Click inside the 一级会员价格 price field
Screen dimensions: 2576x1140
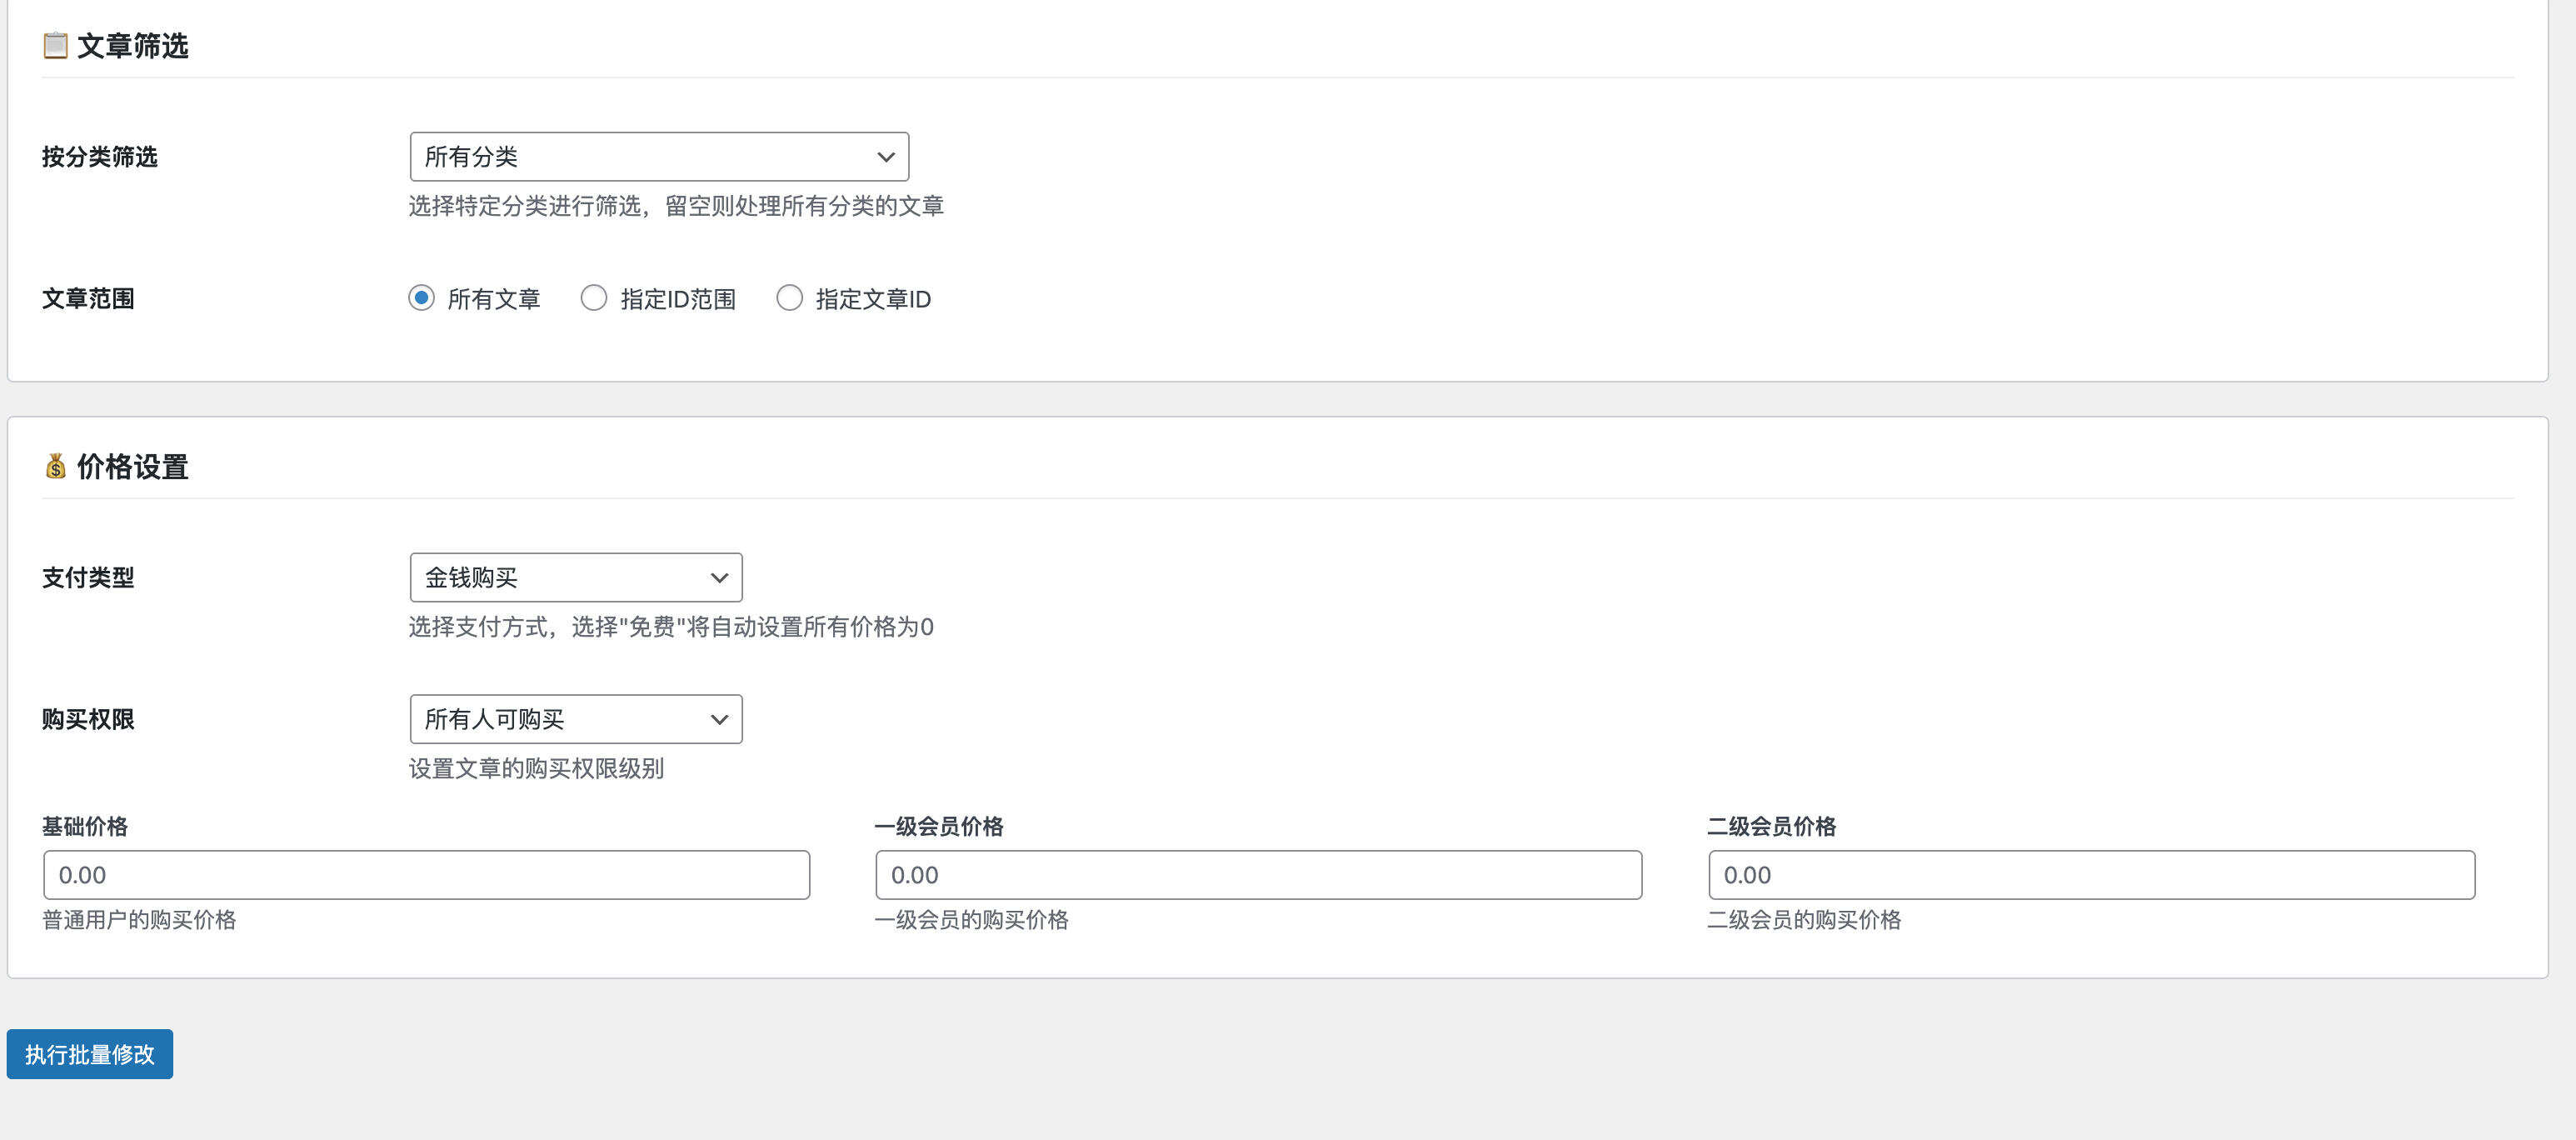click(x=1258, y=874)
